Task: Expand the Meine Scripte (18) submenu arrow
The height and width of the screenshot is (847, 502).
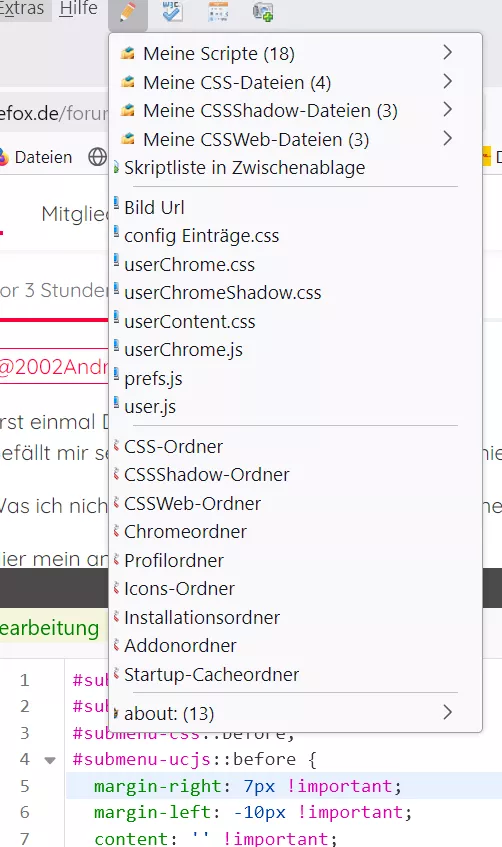Action: 447,52
